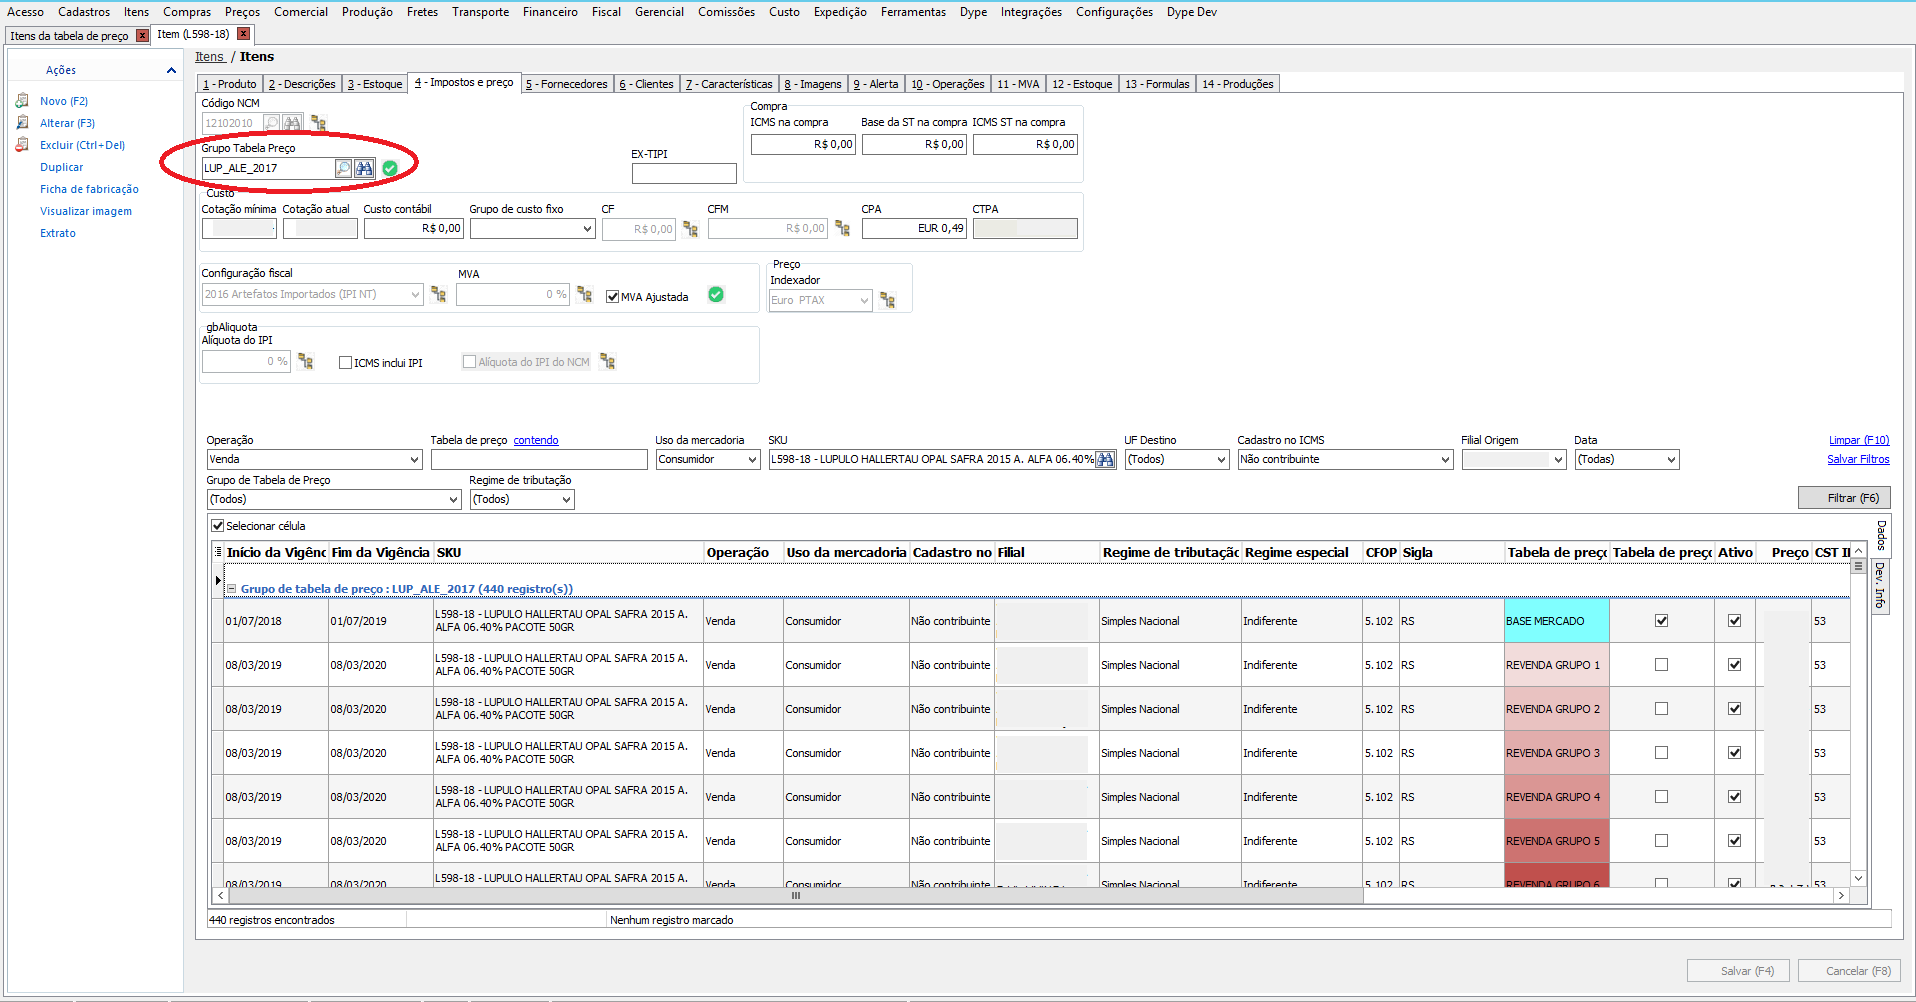Screen dimensions: 1916x1002
Task: Click the Tabela de preço filter text field
Action: click(x=539, y=459)
